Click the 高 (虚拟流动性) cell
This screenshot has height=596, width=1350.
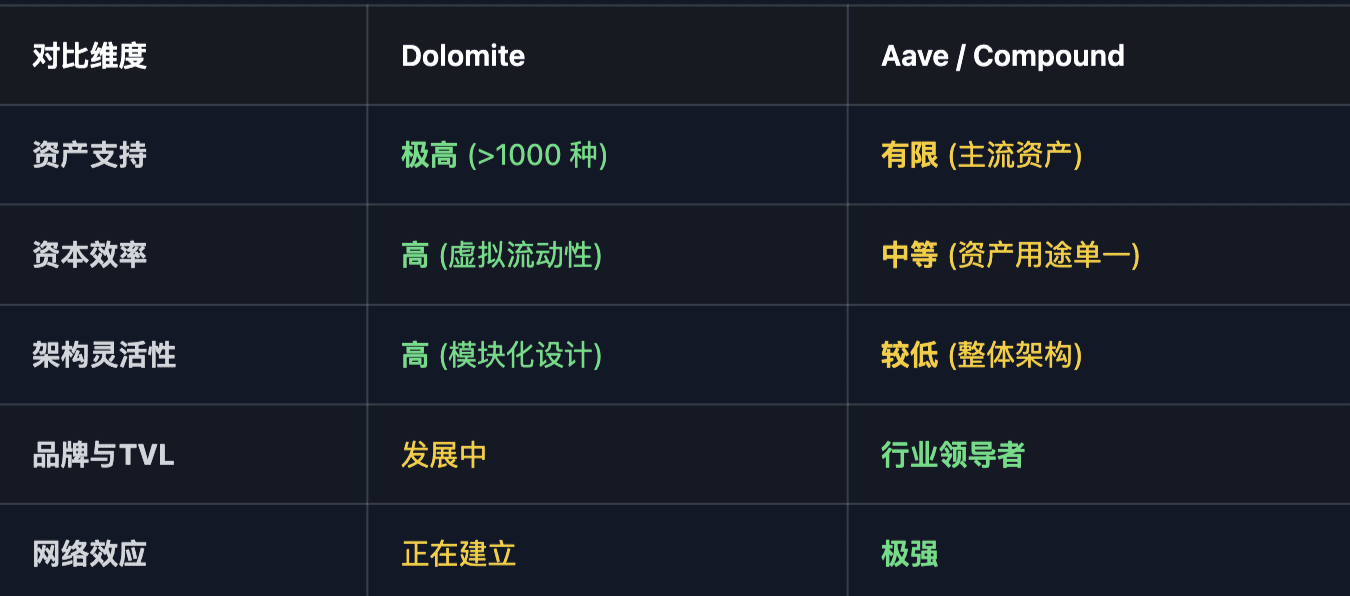[x=501, y=255]
